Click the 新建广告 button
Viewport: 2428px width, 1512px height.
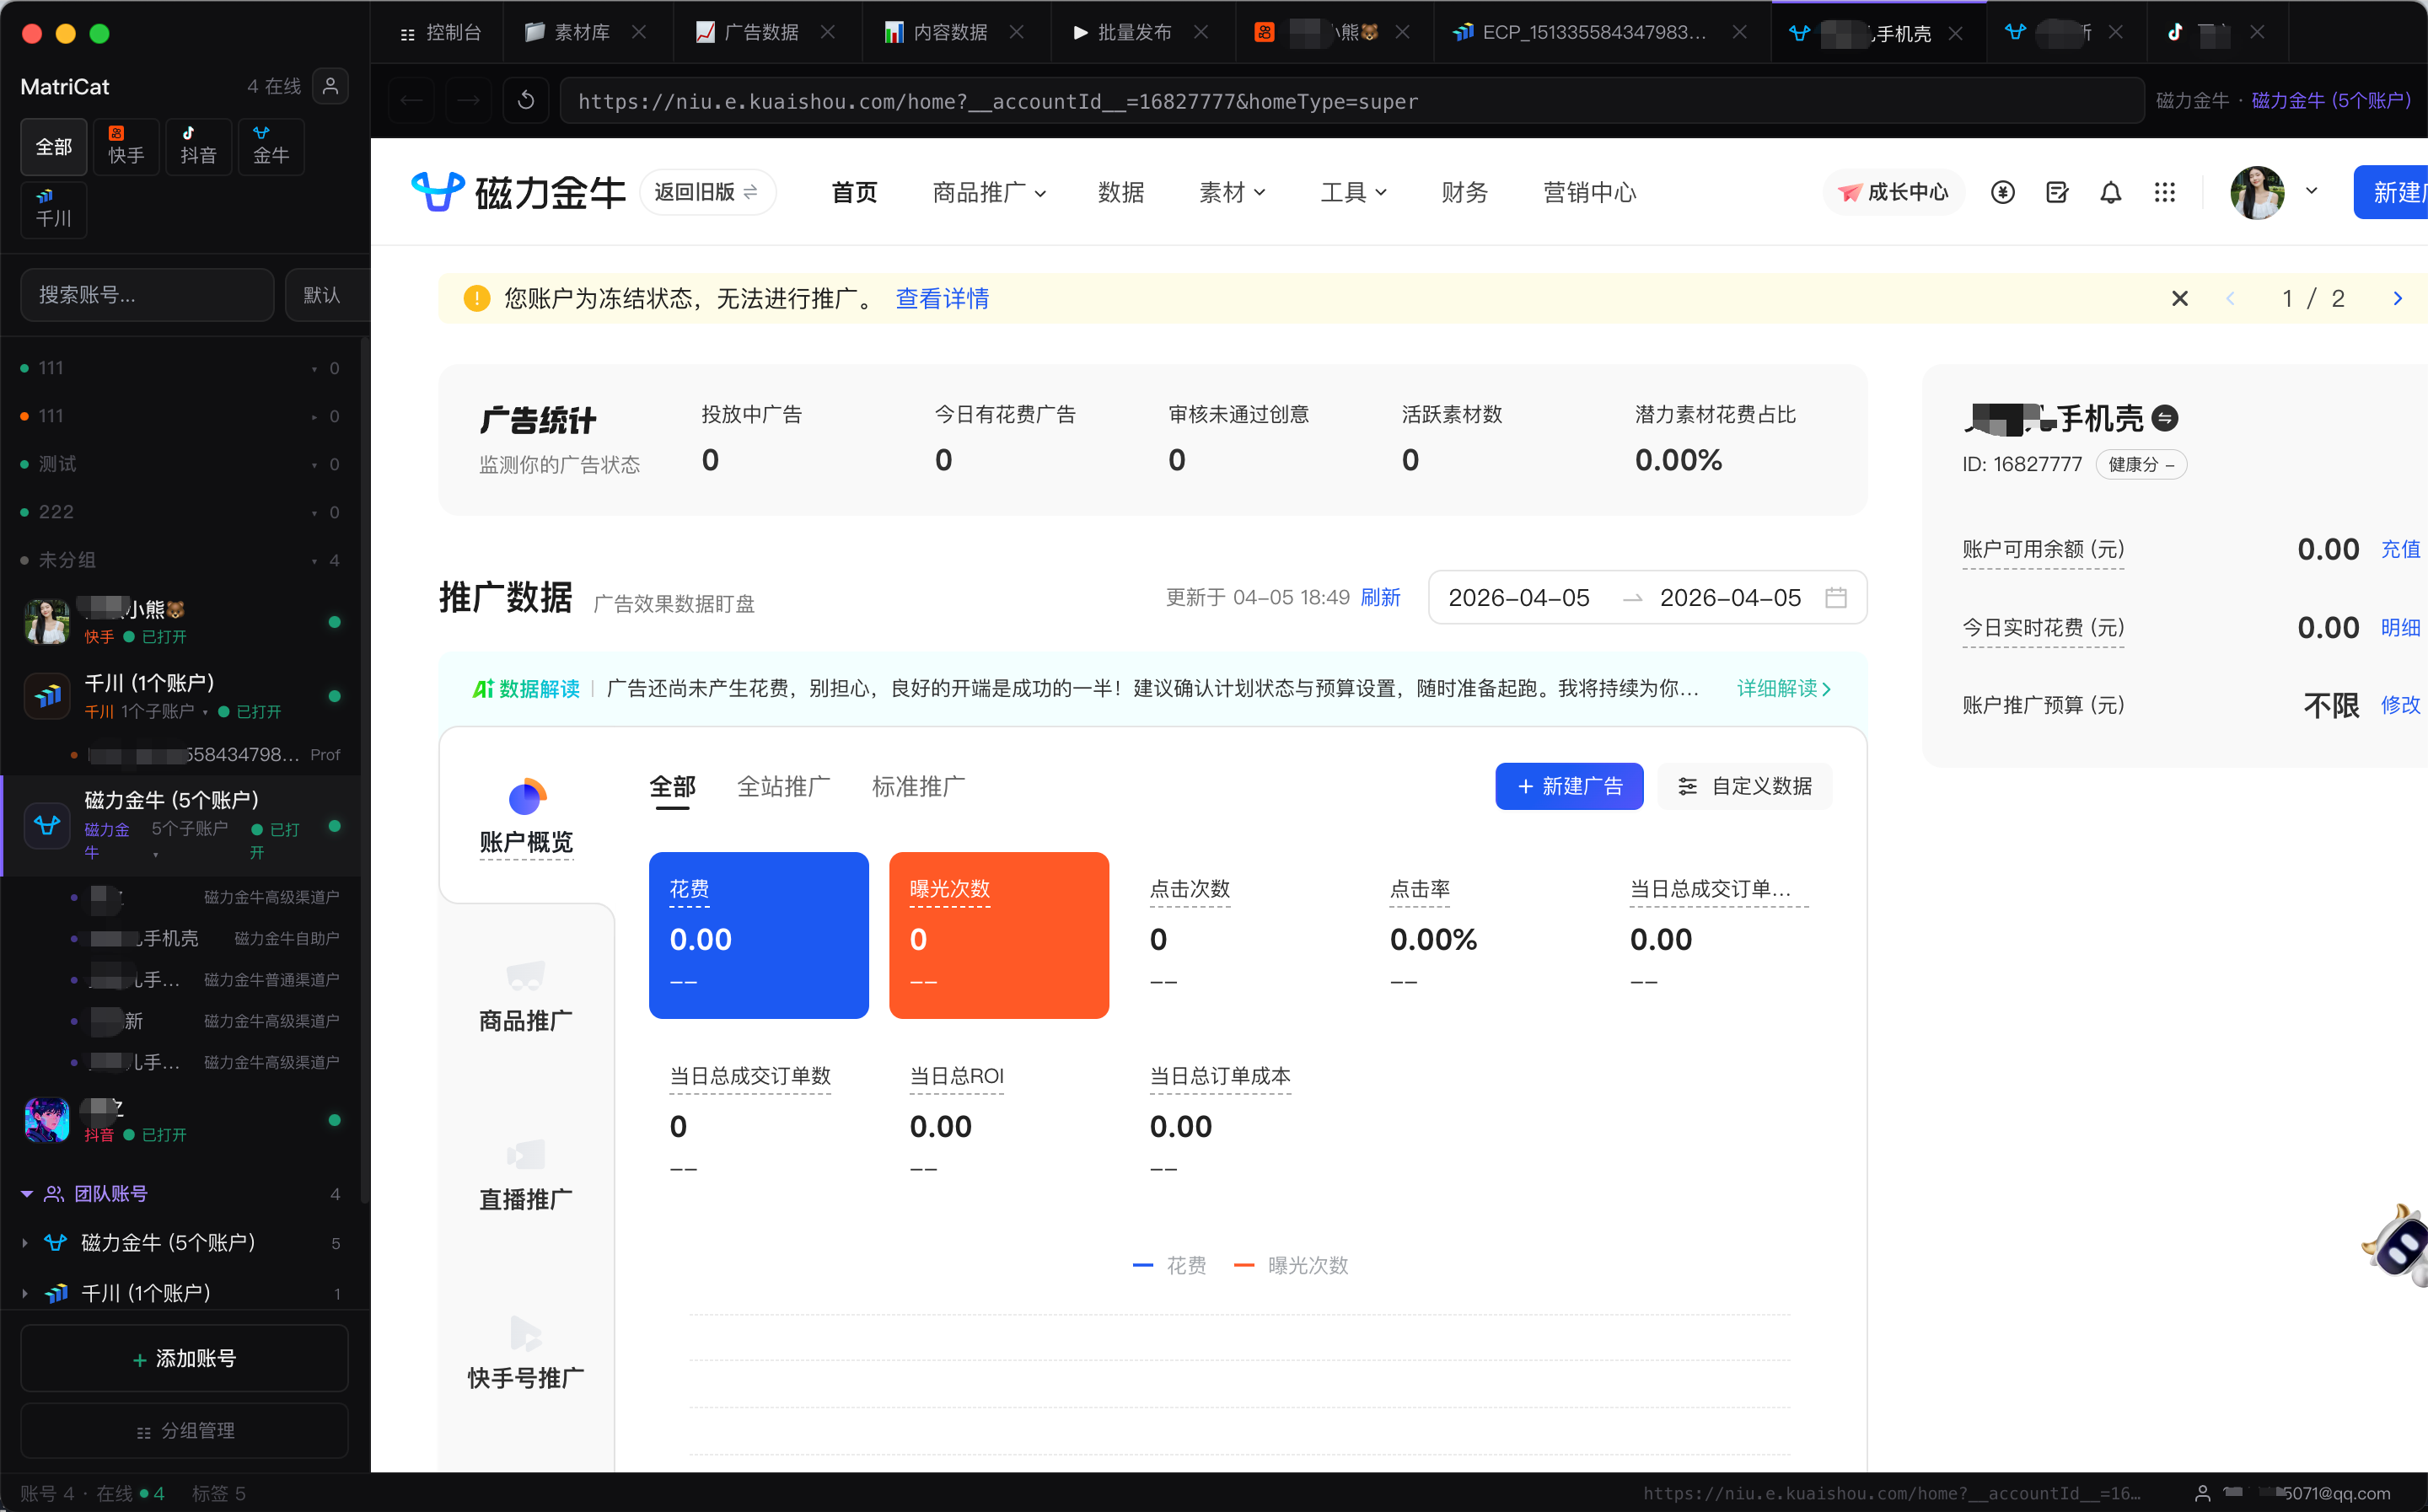tap(1568, 786)
